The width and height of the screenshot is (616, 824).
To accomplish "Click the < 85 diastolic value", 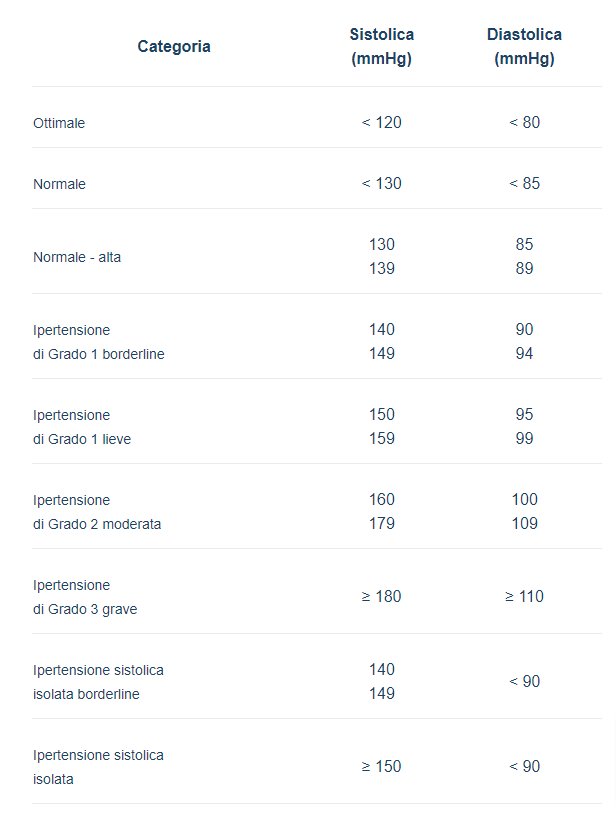I will (x=524, y=183).
